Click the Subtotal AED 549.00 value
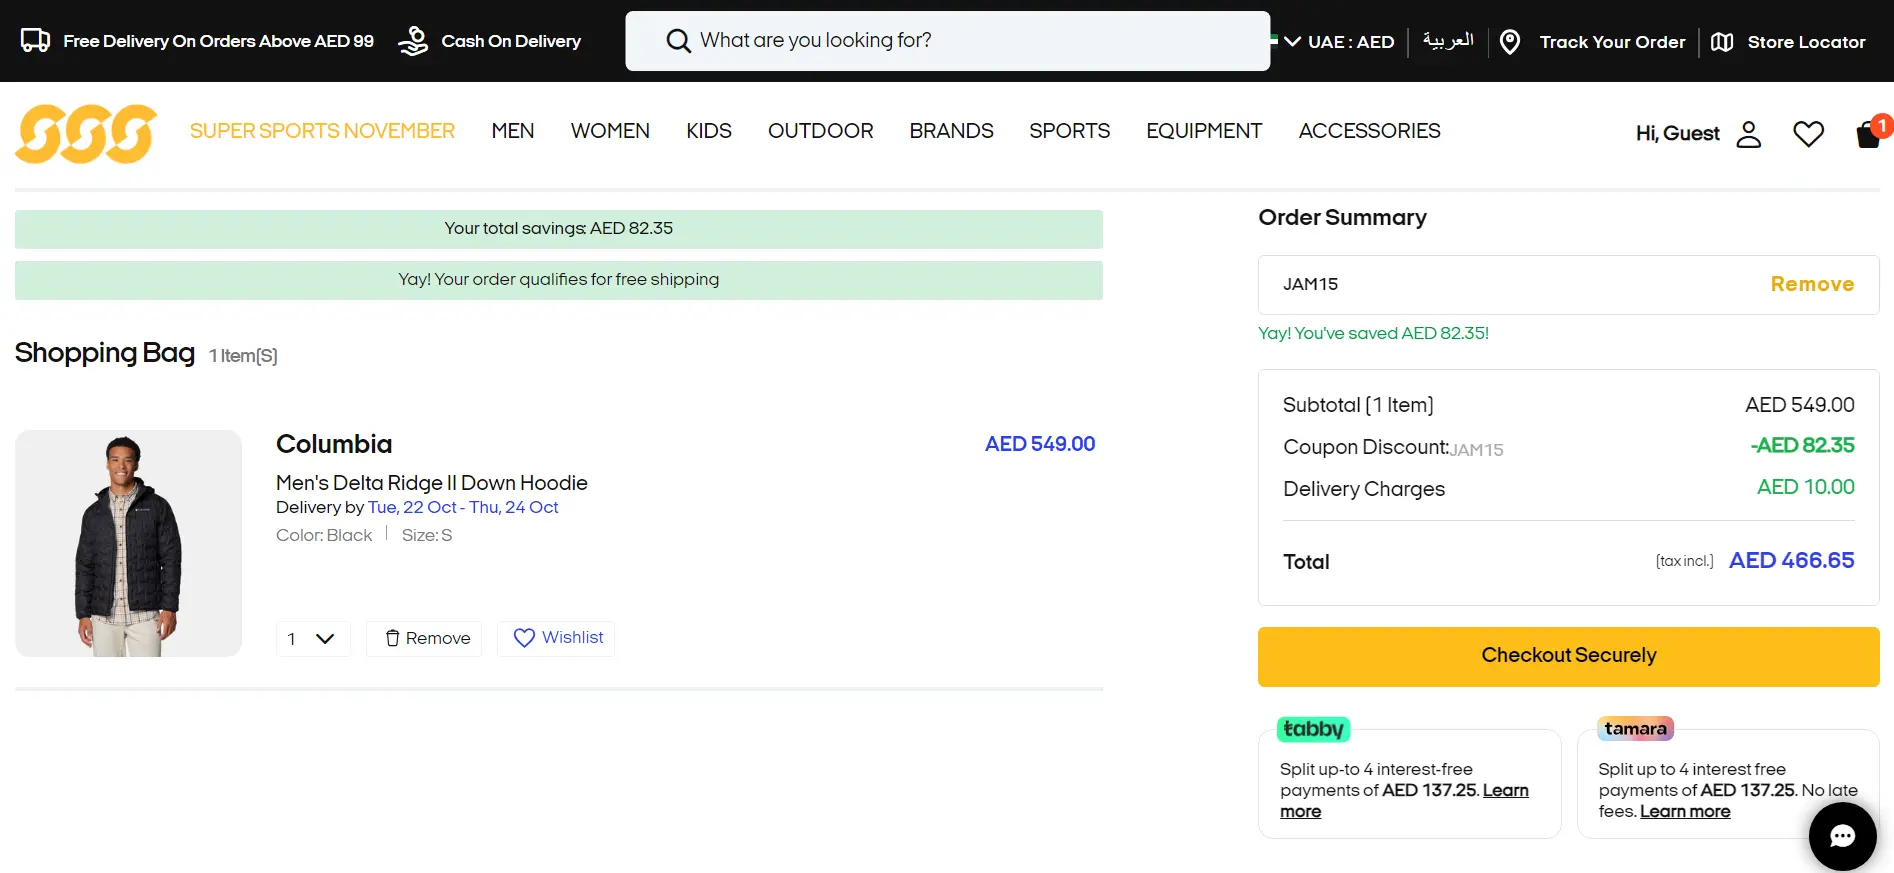Screen dimensions: 1894x873 coord(1799,405)
